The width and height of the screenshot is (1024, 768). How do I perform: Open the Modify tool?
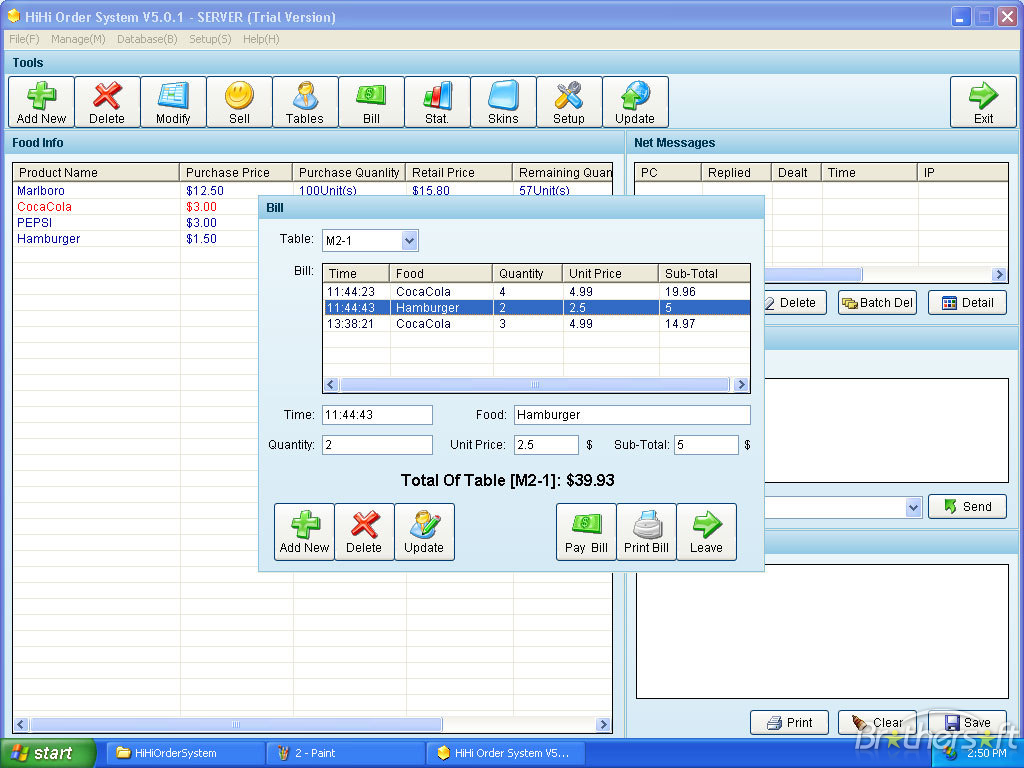click(x=173, y=102)
